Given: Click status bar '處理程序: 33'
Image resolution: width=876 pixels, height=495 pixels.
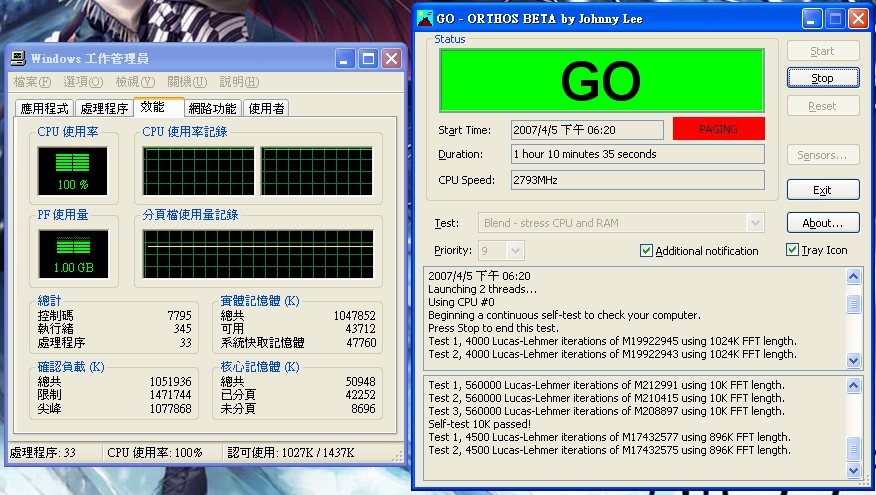Looking at the screenshot, I should coord(42,453).
